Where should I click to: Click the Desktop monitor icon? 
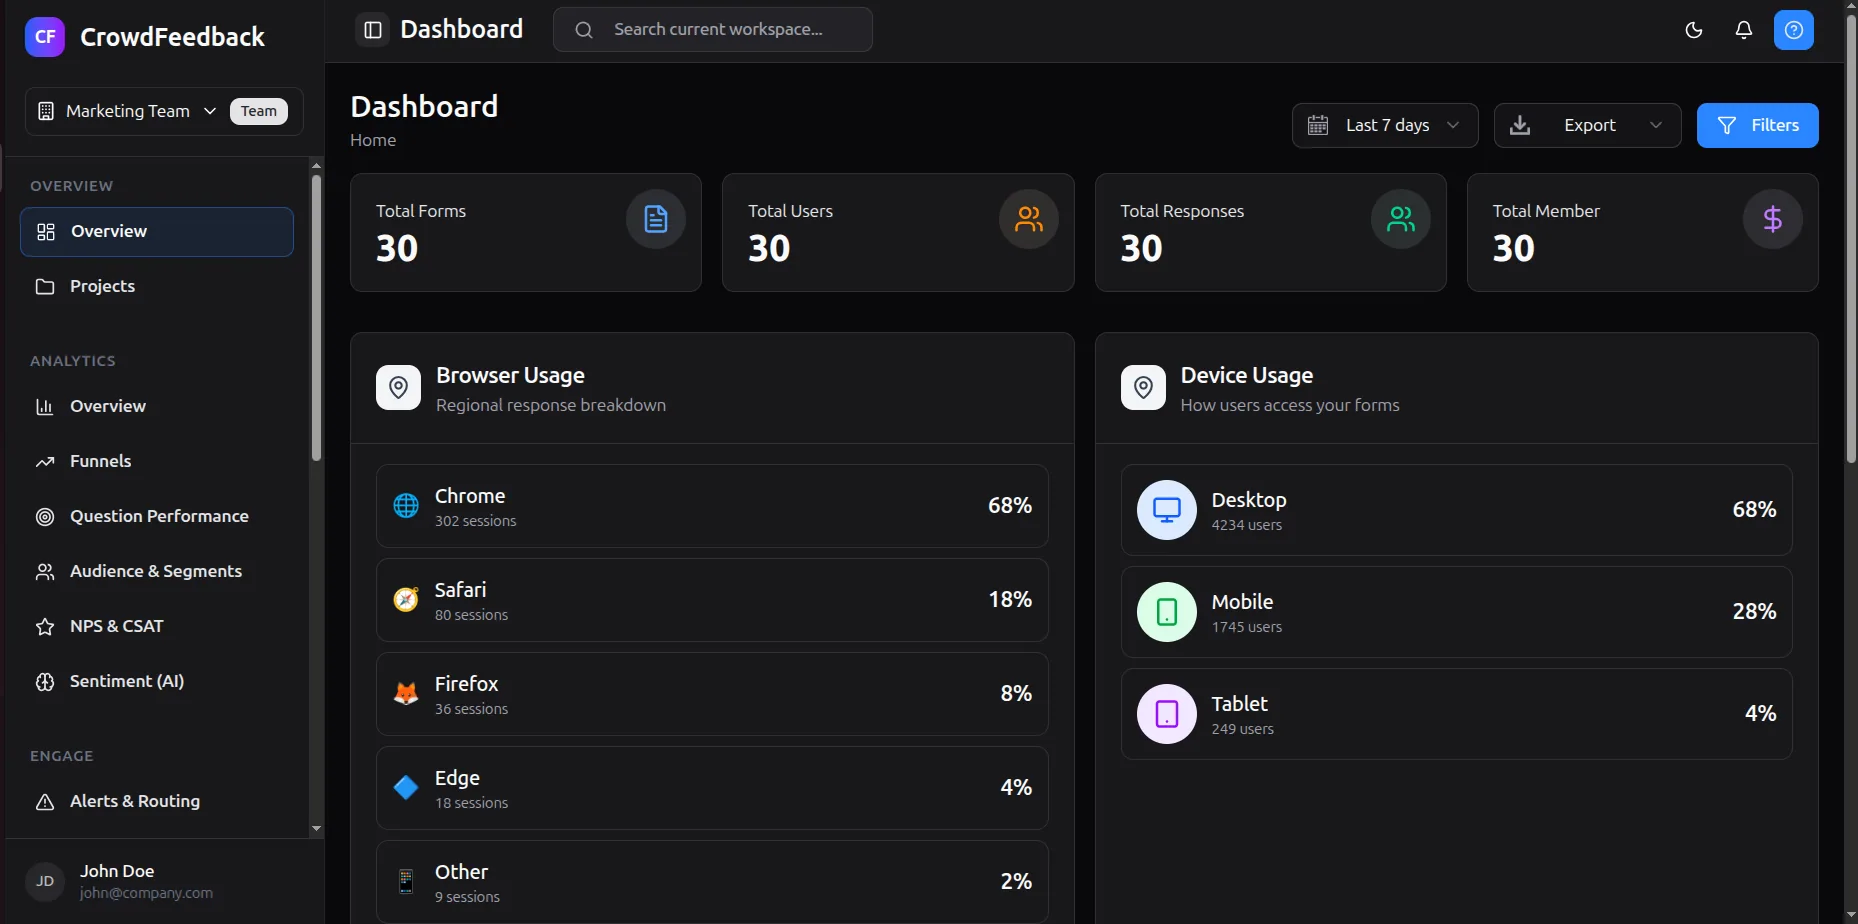[x=1167, y=510]
